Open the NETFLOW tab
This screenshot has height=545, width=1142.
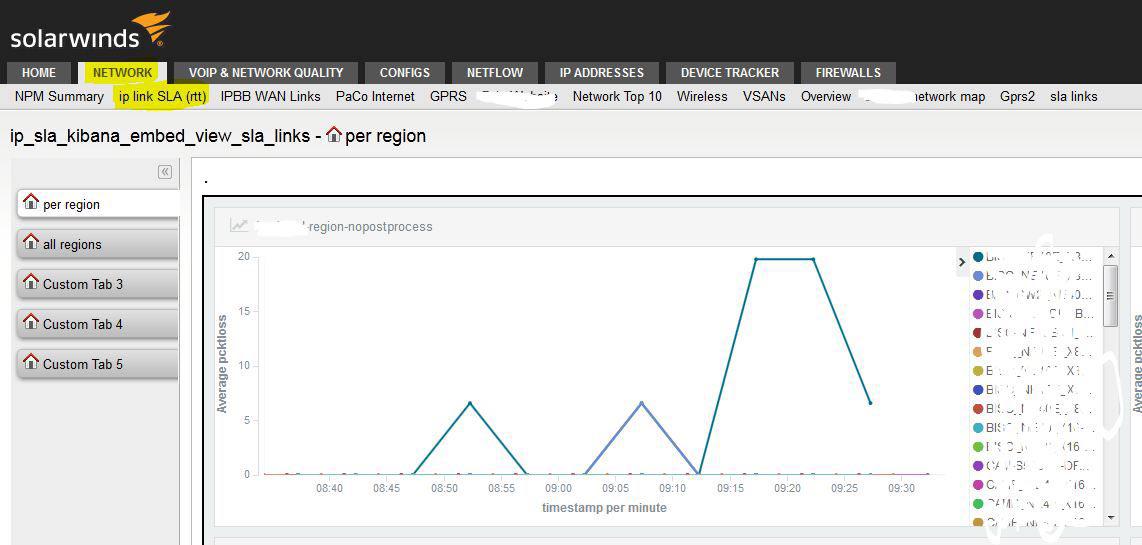pos(495,73)
